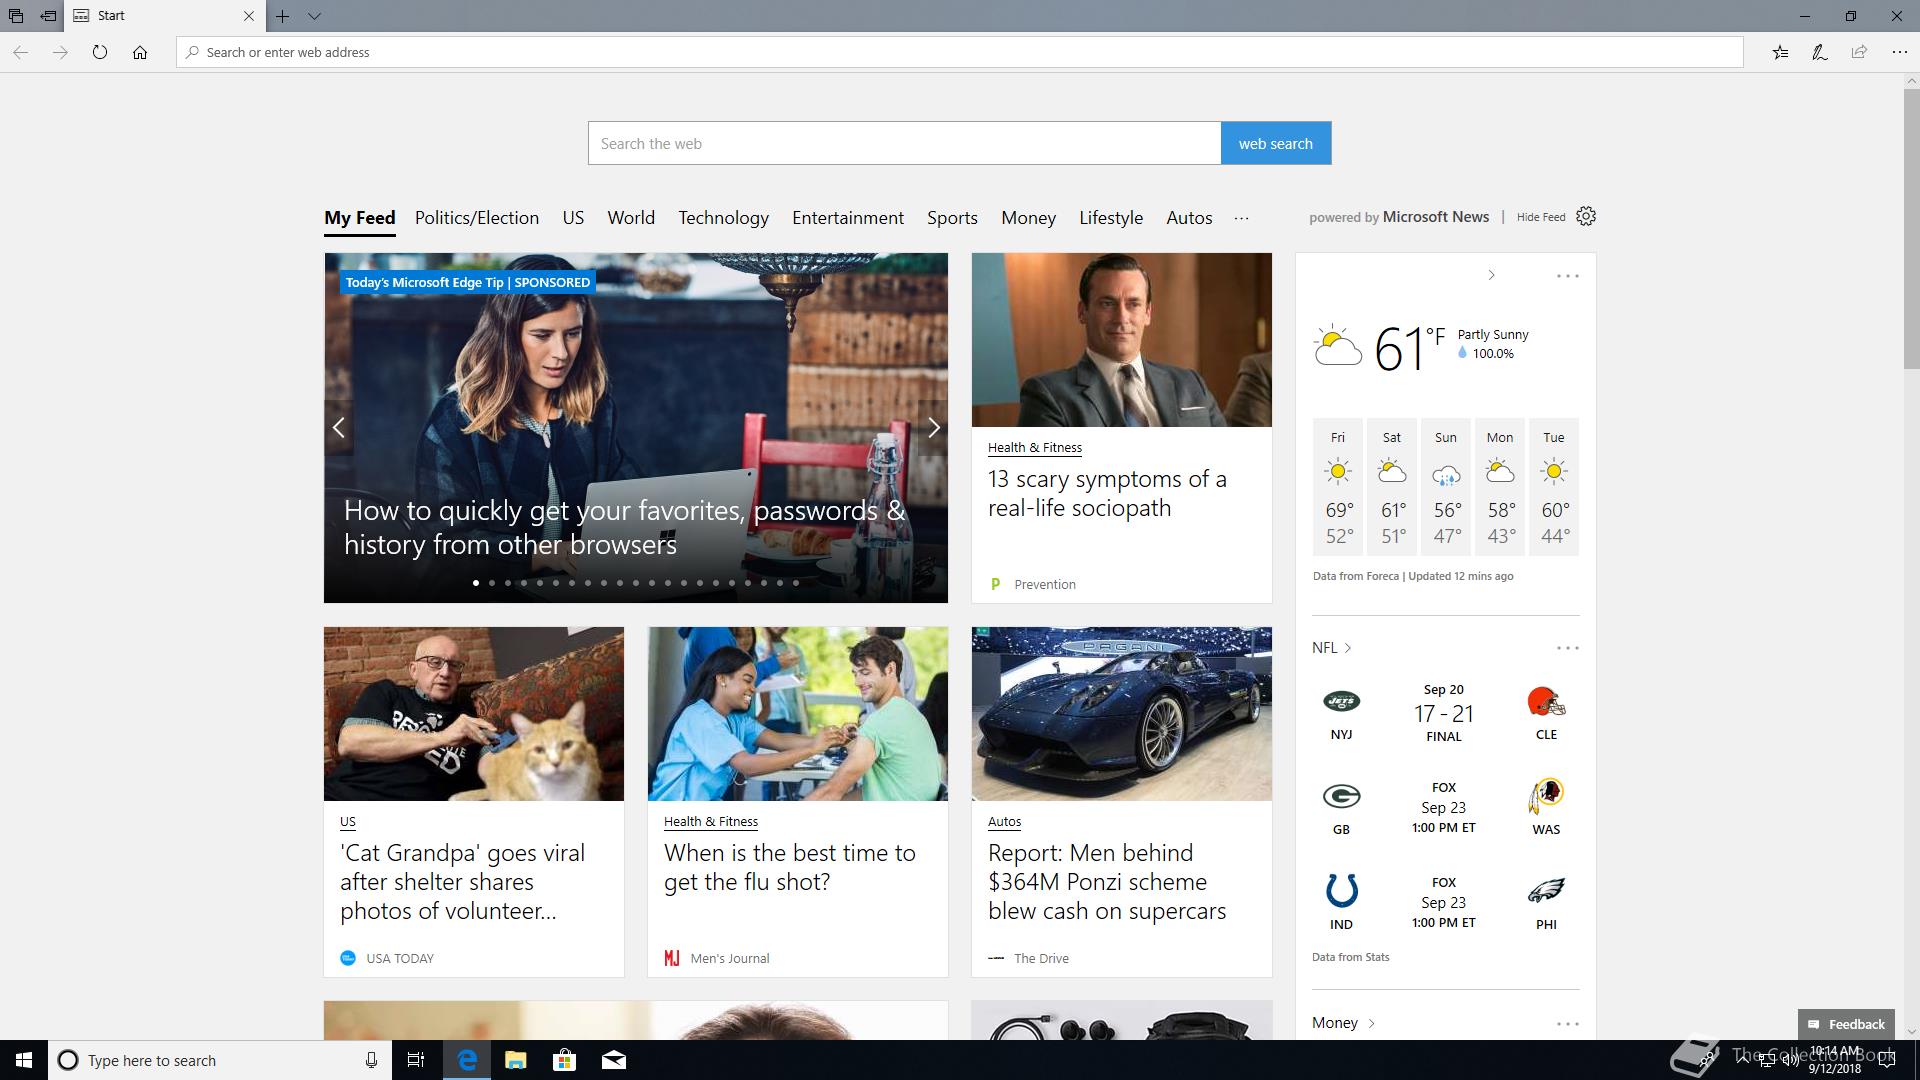Open '13 scary symptoms' sociopath article
1920x1080 pixels.
[x=1107, y=493]
